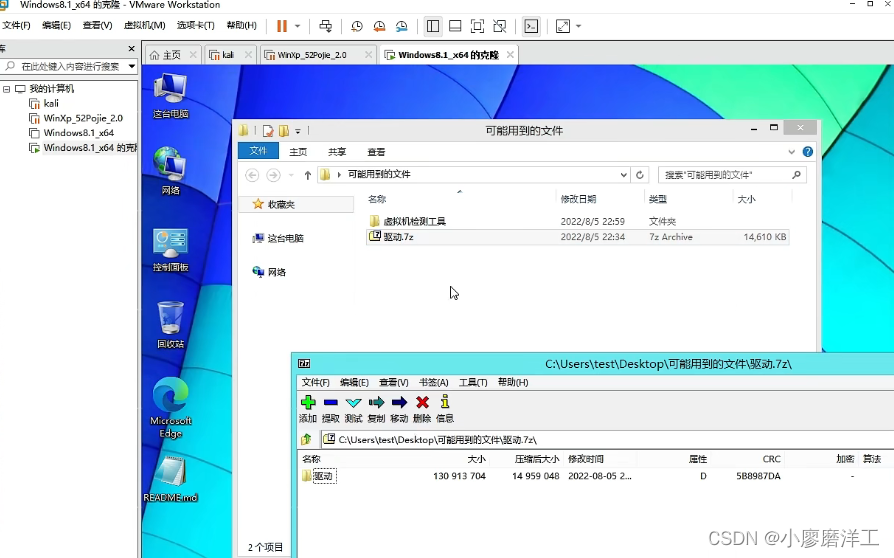Toggle the thumbnail bar view icon
The width and height of the screenshot is (894, 558).
(455, 26)
